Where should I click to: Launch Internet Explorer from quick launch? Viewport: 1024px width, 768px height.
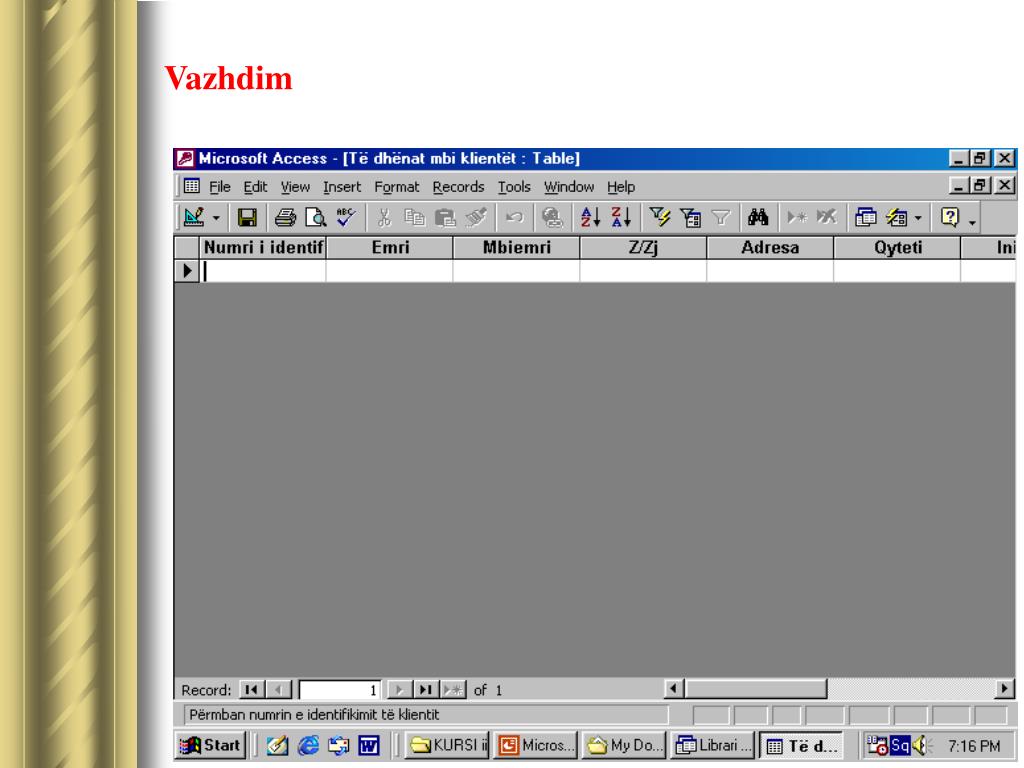(x=308, y=745)
